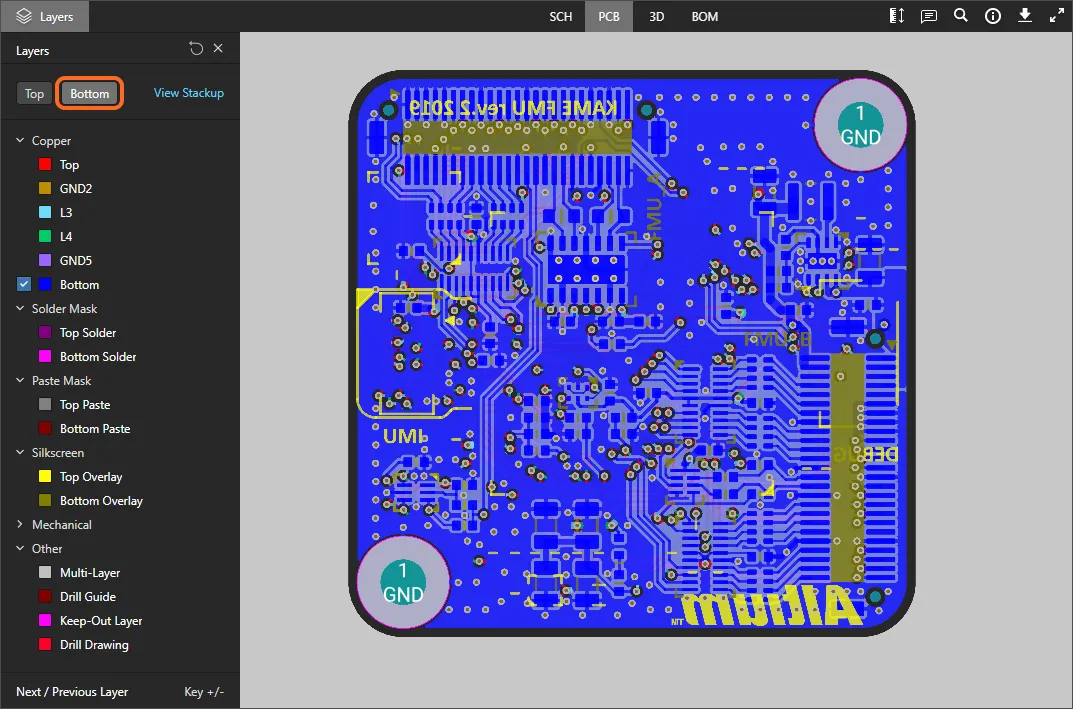Click the Bottom layer blue swatch

(45, 284)
